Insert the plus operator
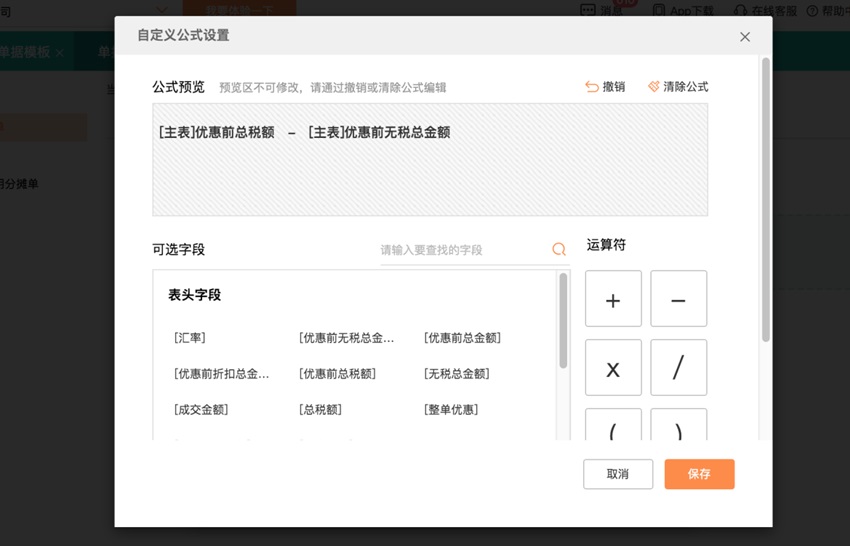The height and width of the screenshot is (546, 850). click(613, 299)
